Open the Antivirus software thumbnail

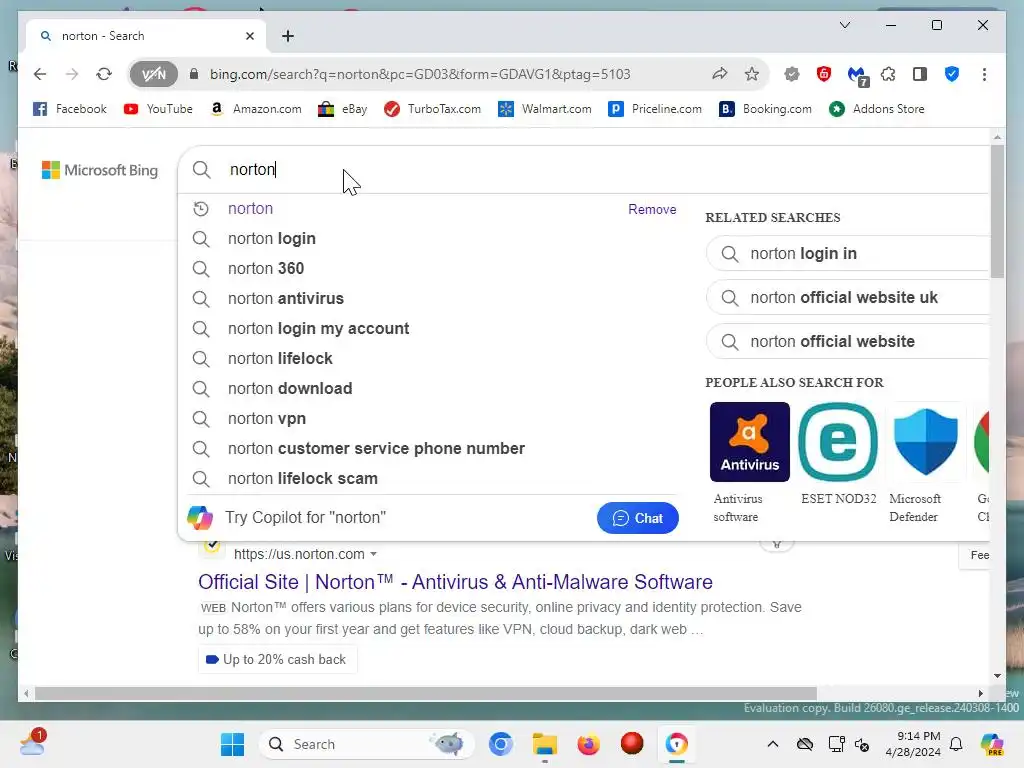pyautogui.click(x=750, y=442)
